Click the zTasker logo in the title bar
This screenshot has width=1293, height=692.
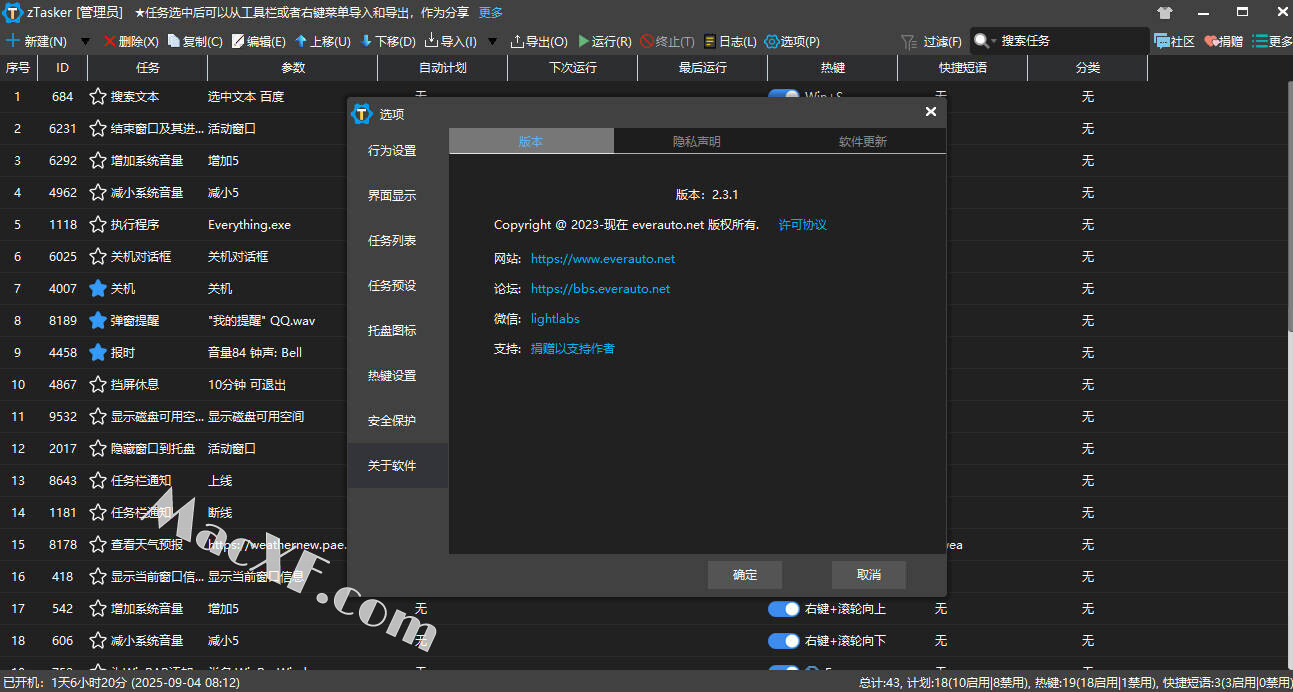(13, 13)
